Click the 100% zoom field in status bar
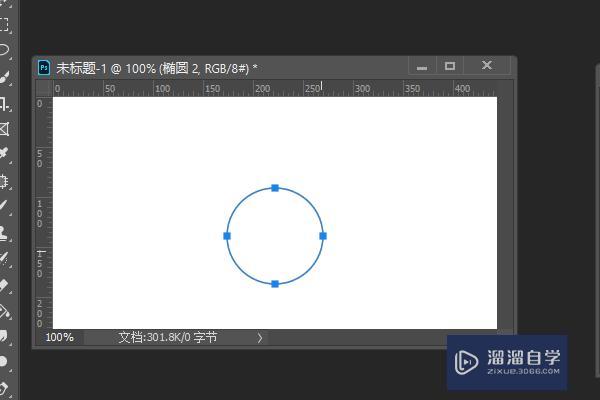Viewport: 600px width, 400px height. pyautogui.click(x=60, y=338)
